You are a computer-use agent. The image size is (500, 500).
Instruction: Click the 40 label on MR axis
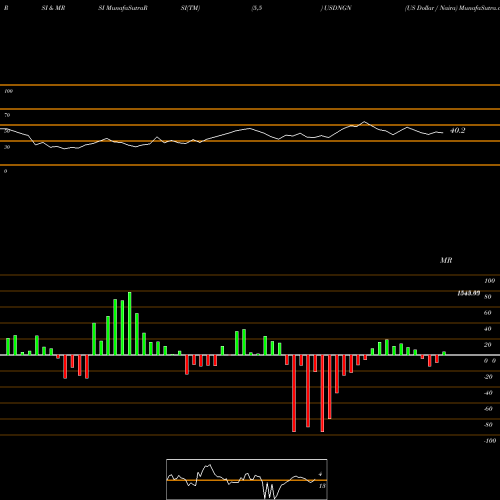tap(488, 329)
